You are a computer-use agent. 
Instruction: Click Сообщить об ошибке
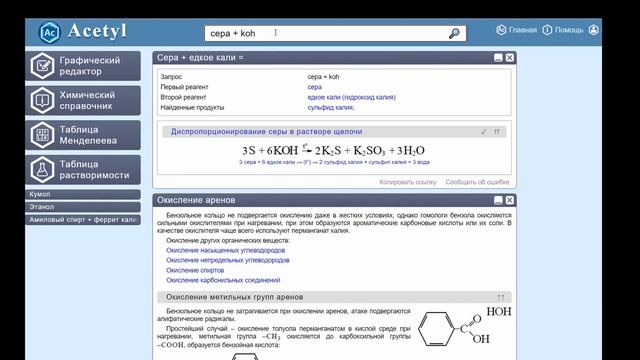click(x=477, y=182)
